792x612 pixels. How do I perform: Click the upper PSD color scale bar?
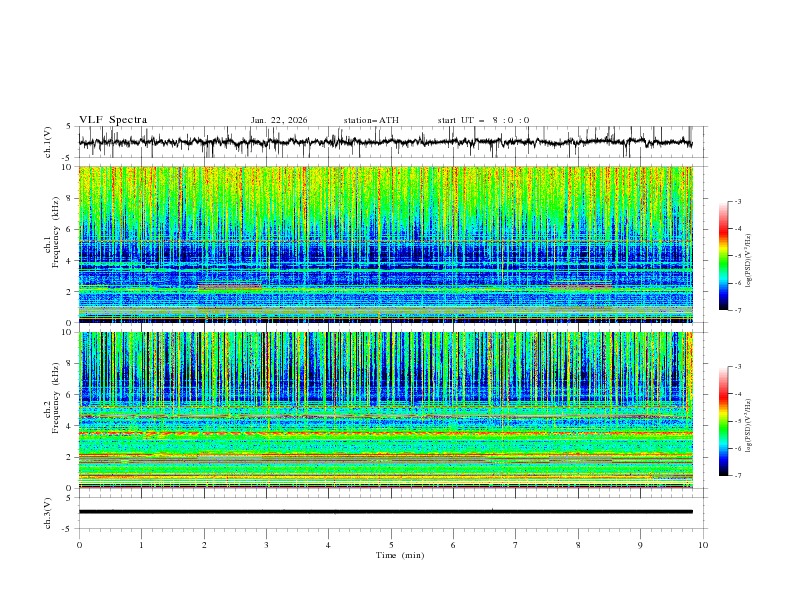[x=723, y=255]
